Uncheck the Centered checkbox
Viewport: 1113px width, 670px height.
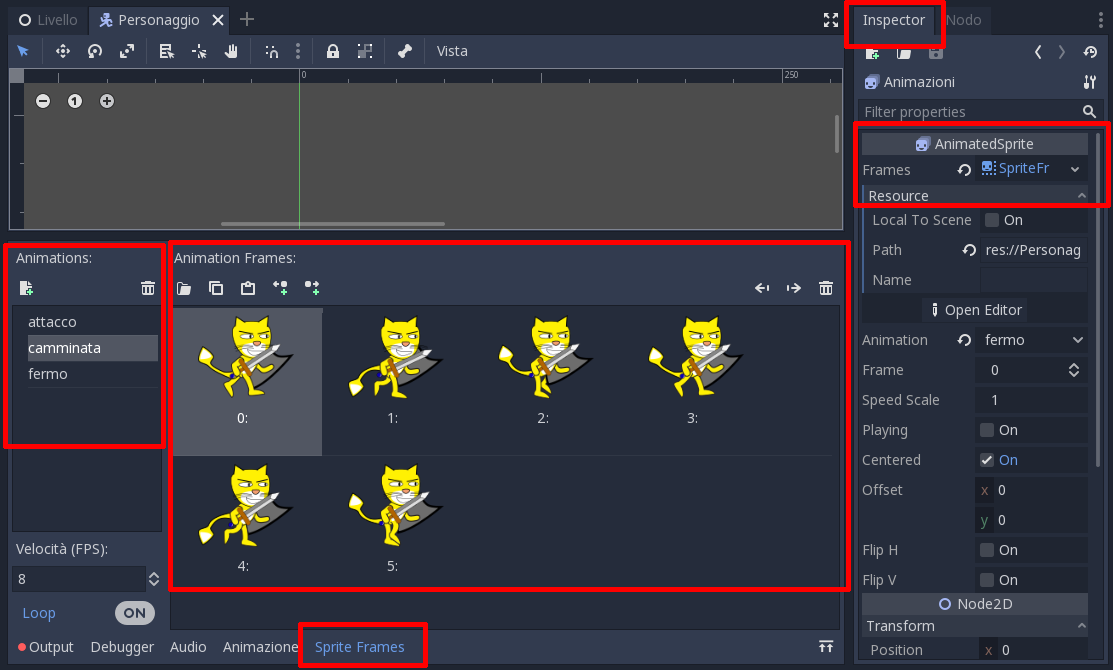(x=987, y=460)
